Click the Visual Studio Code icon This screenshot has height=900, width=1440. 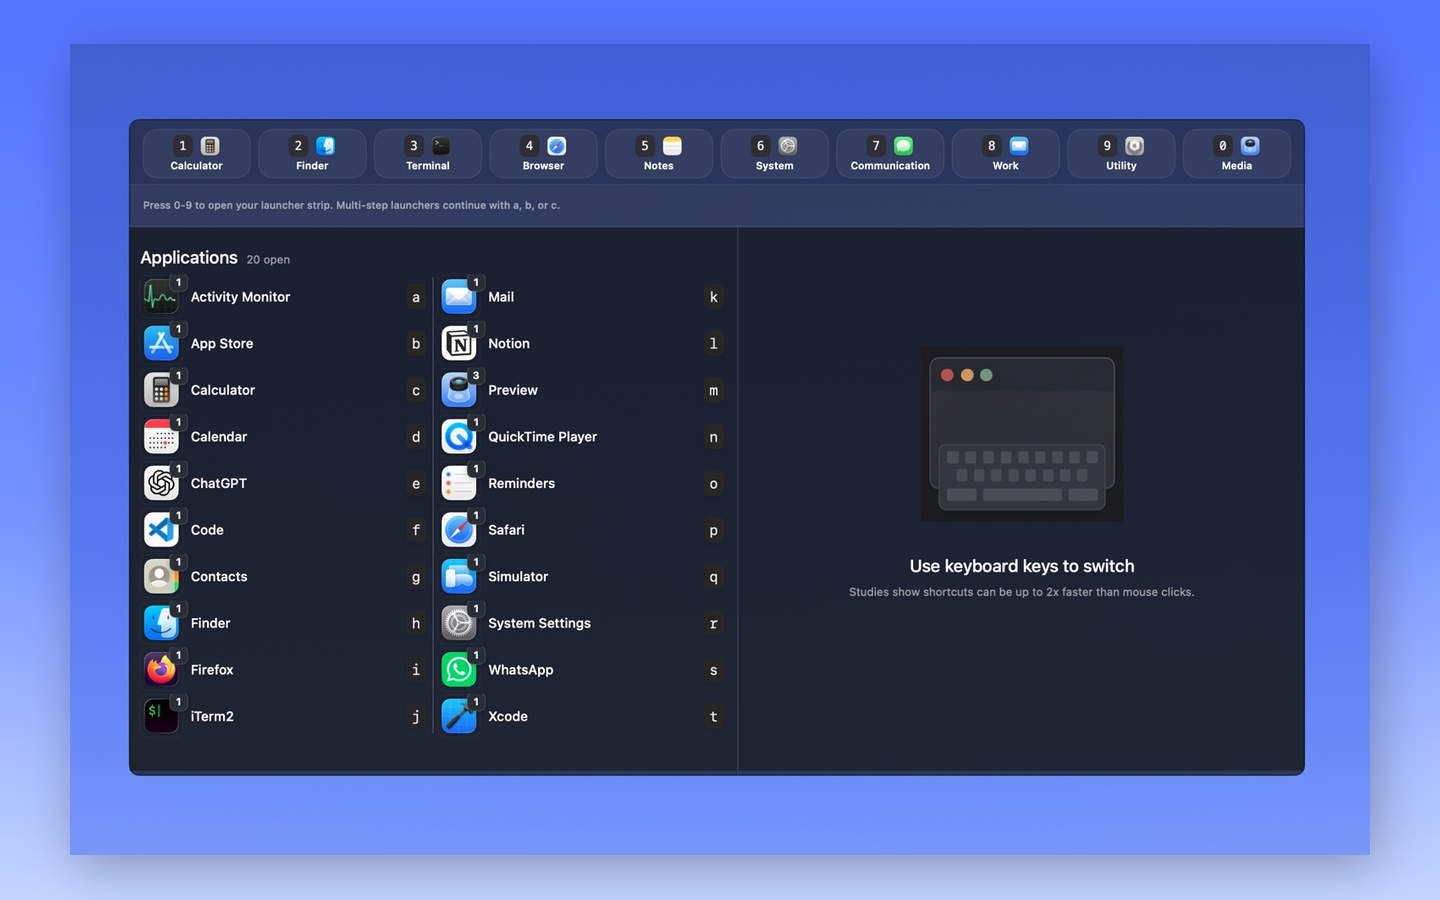click(x=161, y=530)
